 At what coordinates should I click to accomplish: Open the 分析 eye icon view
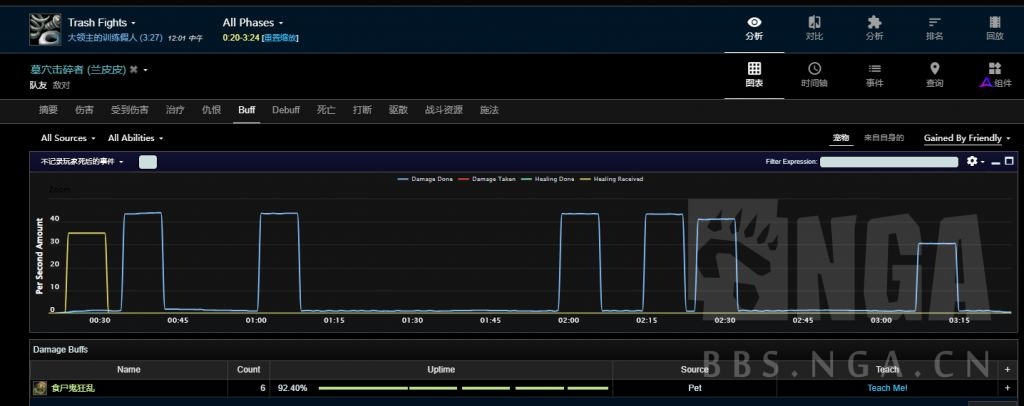click(x=754, y=27)
